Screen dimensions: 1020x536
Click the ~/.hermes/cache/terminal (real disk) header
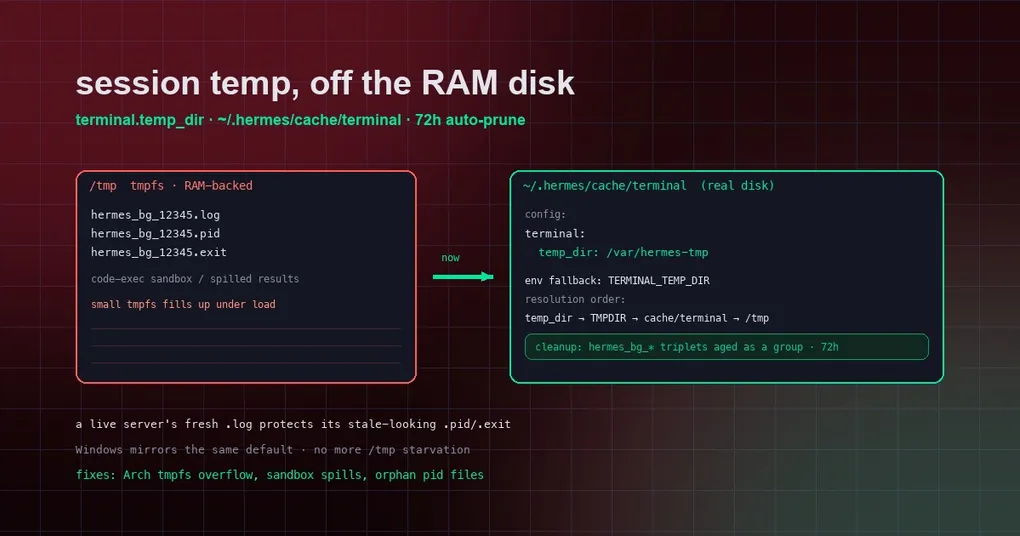[x=649, y=185]
